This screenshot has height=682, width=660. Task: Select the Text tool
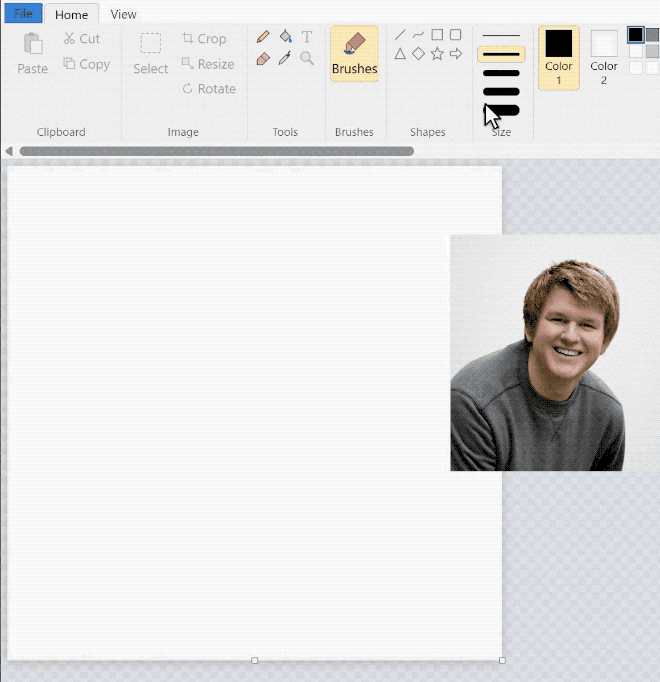coord(307,37)
